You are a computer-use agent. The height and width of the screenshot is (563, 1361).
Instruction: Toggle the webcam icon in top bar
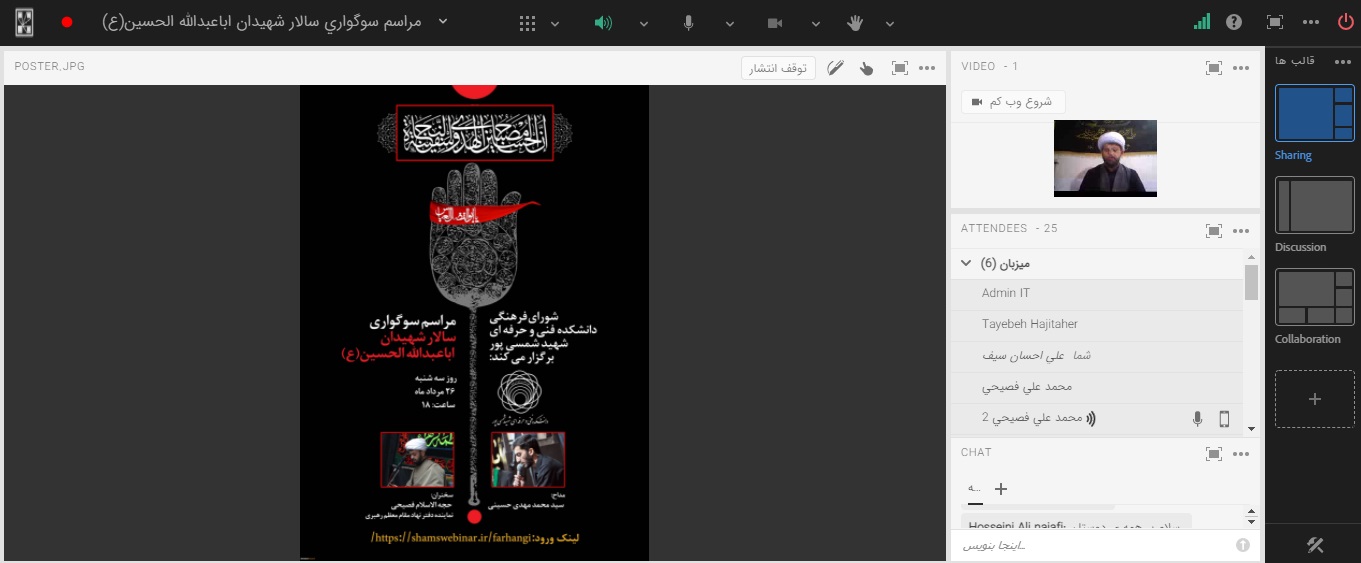(774, 23)
